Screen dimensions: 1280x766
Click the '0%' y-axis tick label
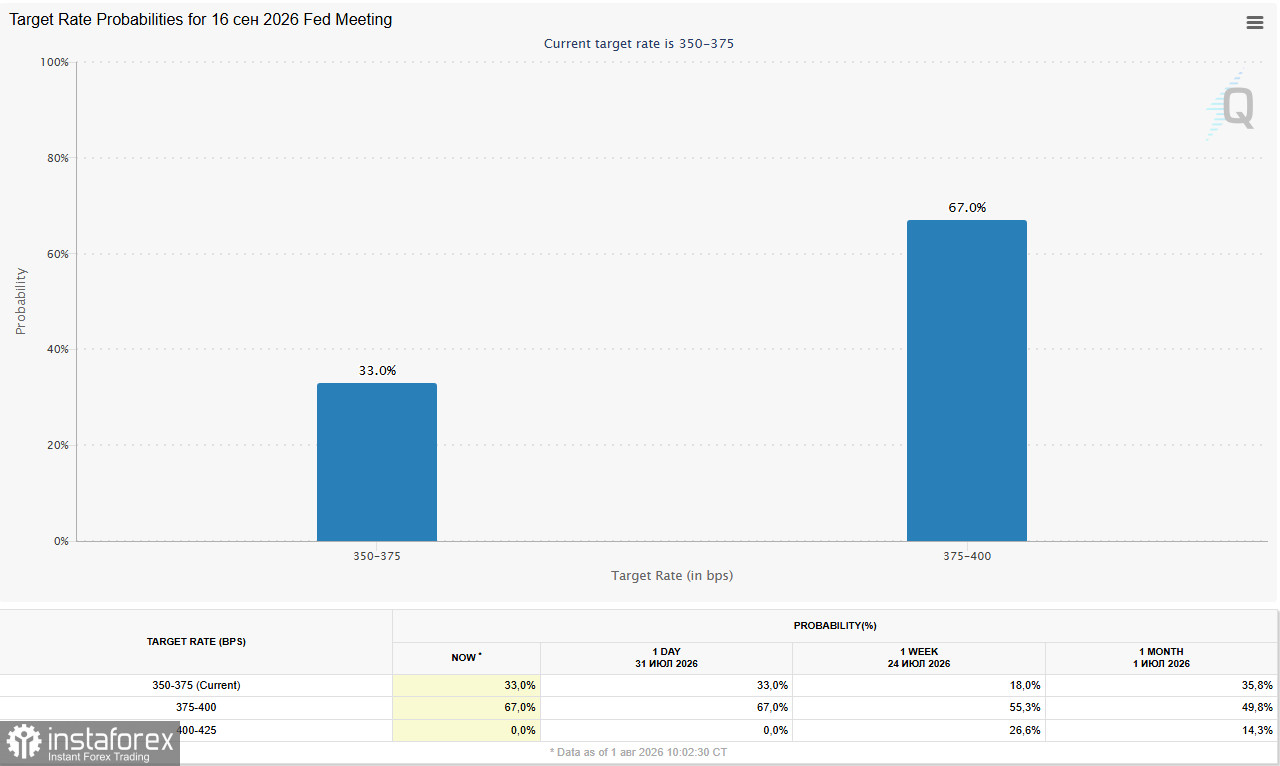pyautogui.click(x=61, y=541)
